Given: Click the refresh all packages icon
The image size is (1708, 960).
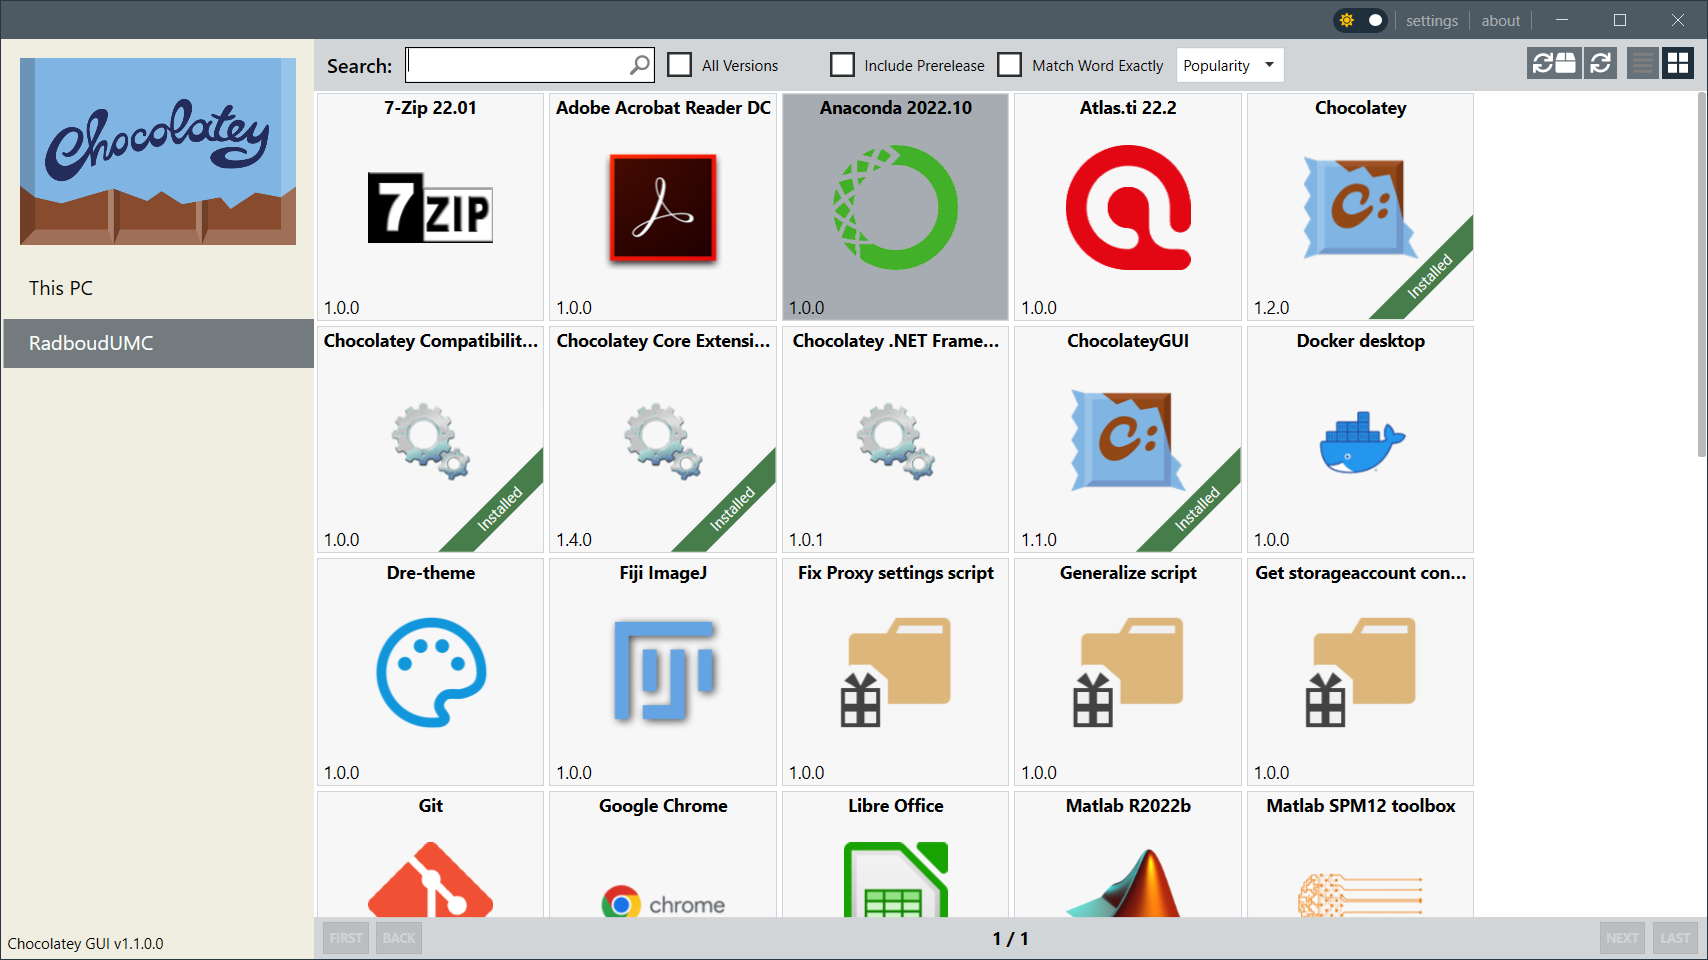Looking at the screenshot, I should [1552, 63].
